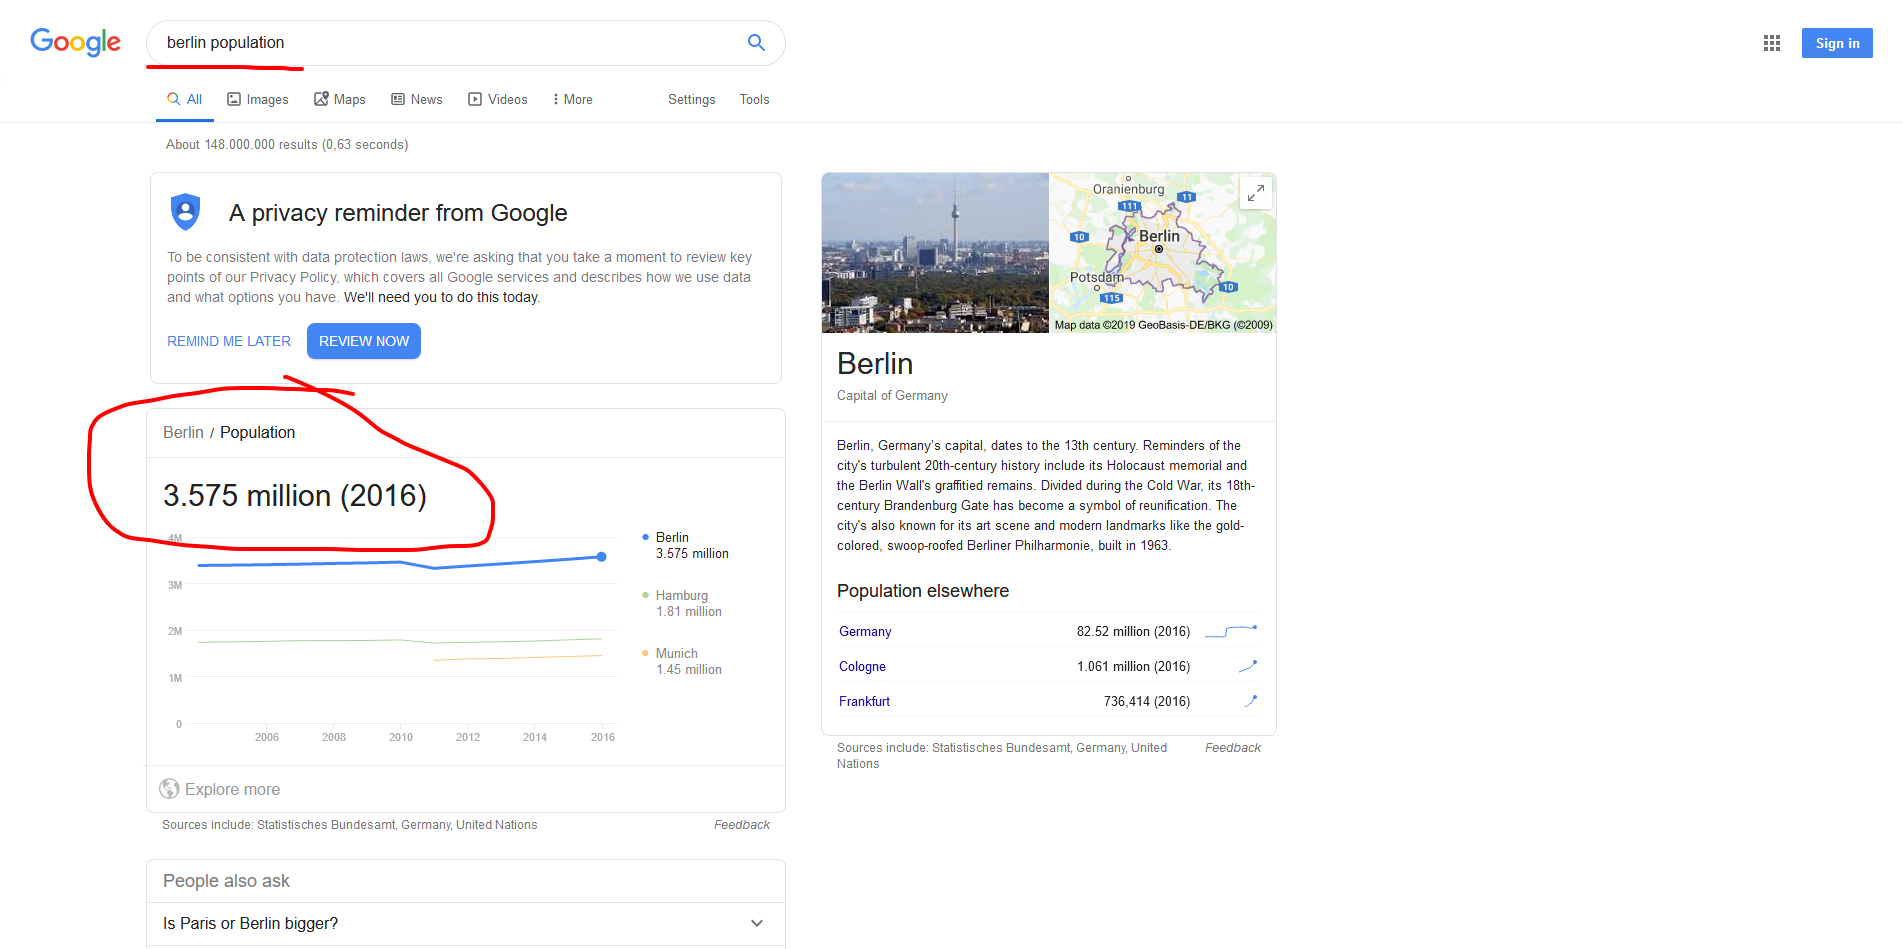
Task: Open search Tools
Action: [755, 99]
